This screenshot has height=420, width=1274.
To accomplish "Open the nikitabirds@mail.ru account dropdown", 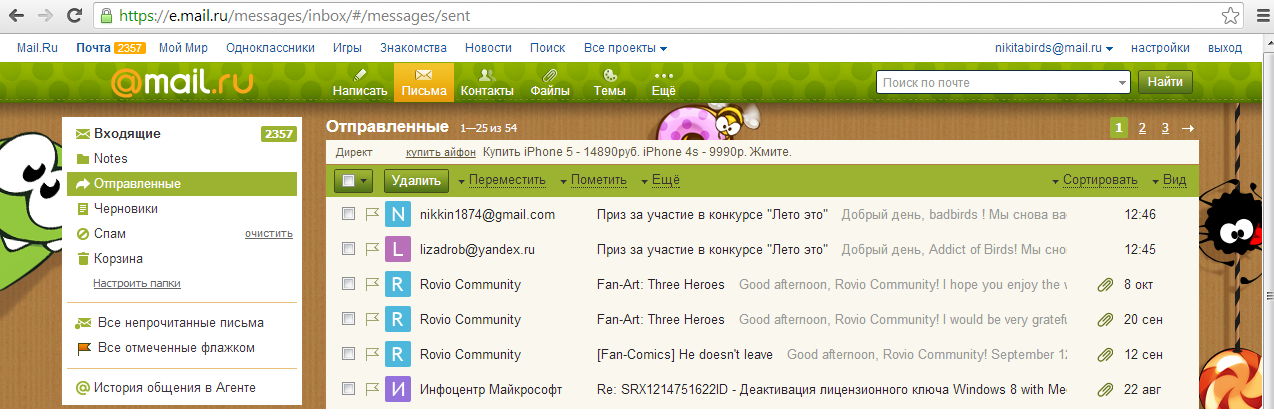I will click(1054, 47).
